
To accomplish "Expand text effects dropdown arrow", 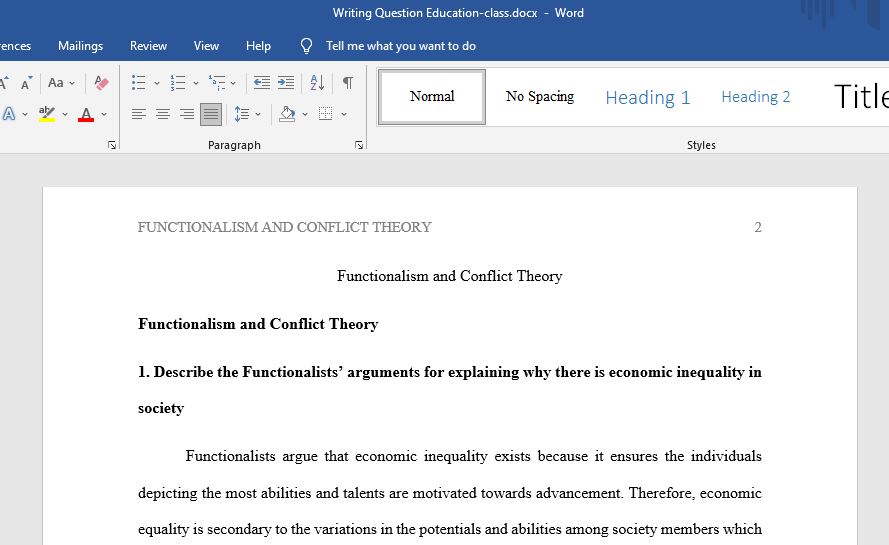I will point(25,115).
